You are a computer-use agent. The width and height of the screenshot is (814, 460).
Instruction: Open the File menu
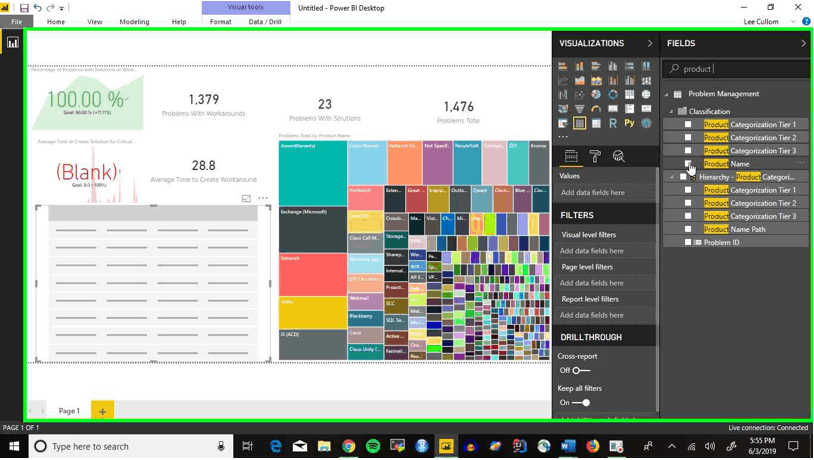[x=17, y=22]
